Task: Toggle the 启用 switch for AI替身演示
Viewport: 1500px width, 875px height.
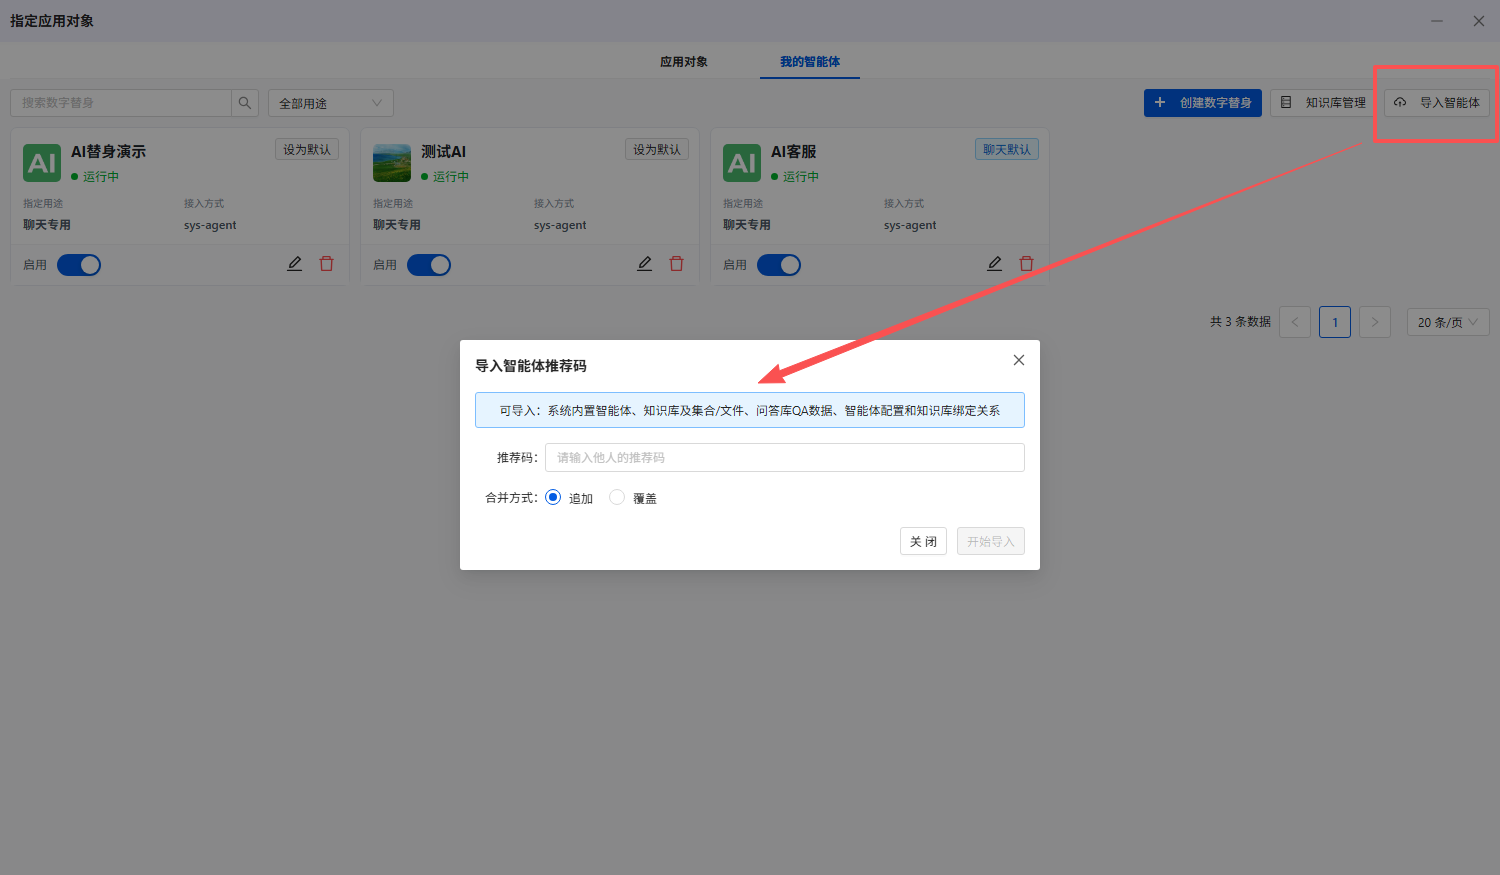Action: (79, 265)
